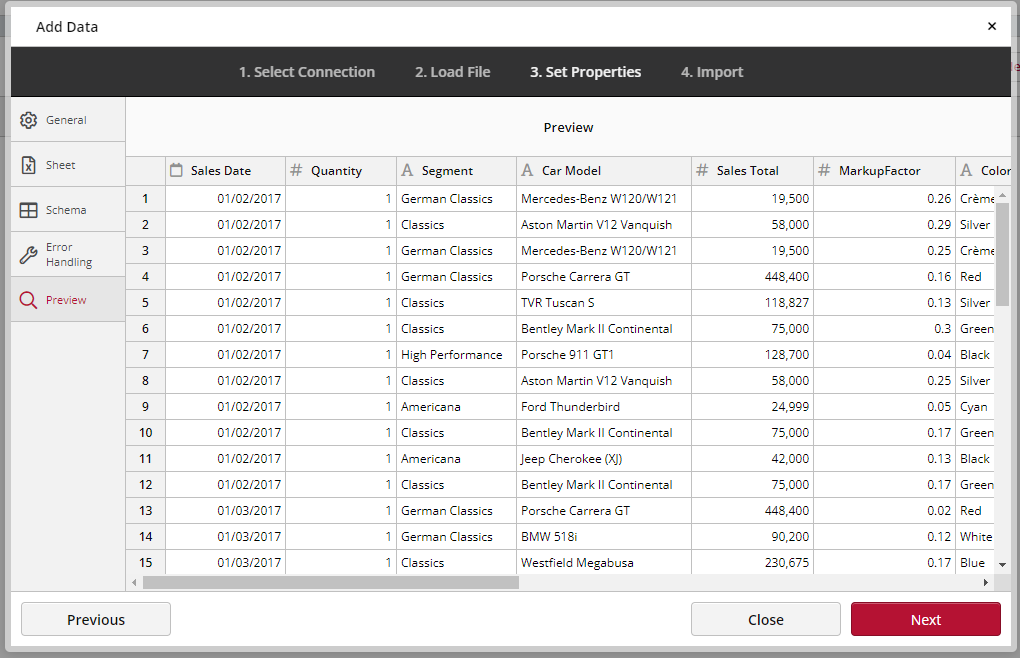Viewport: 1020px width, 658px height.
Task: Click the number type icon on Quantity
Action: [296, 170]
